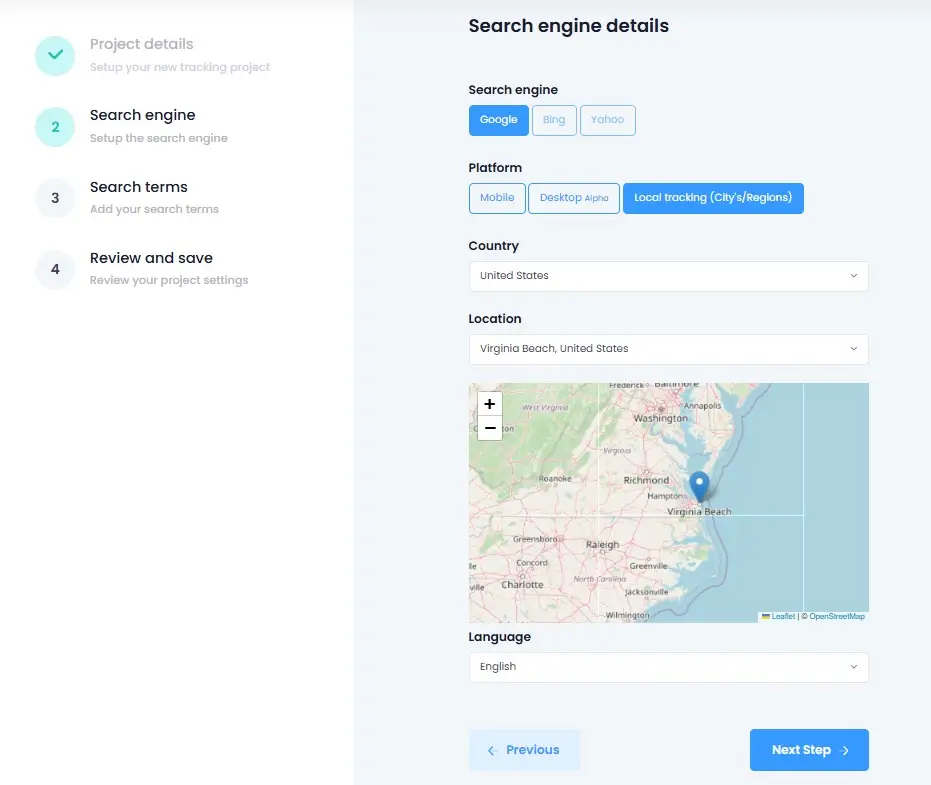Click "Setup the search engine" text
The height and width of the screenshot is (785, 931).
pos(159,138)
